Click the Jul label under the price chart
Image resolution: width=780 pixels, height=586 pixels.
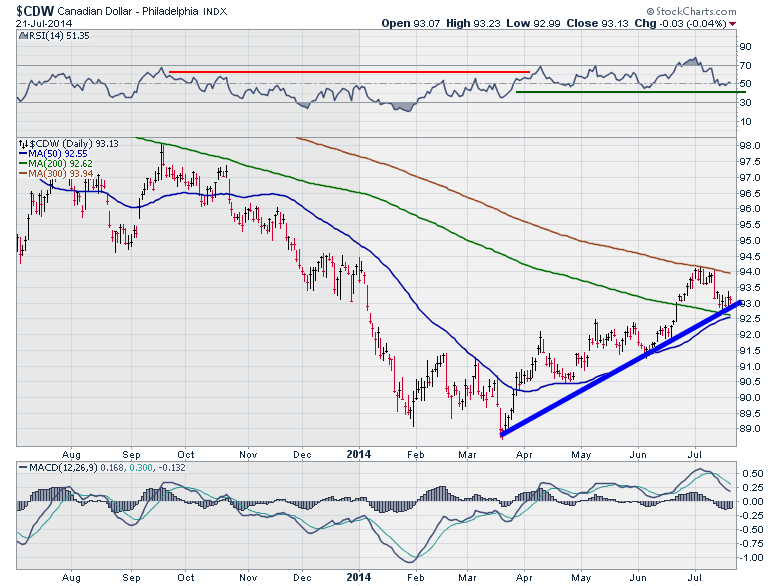[x=695, y=455]
